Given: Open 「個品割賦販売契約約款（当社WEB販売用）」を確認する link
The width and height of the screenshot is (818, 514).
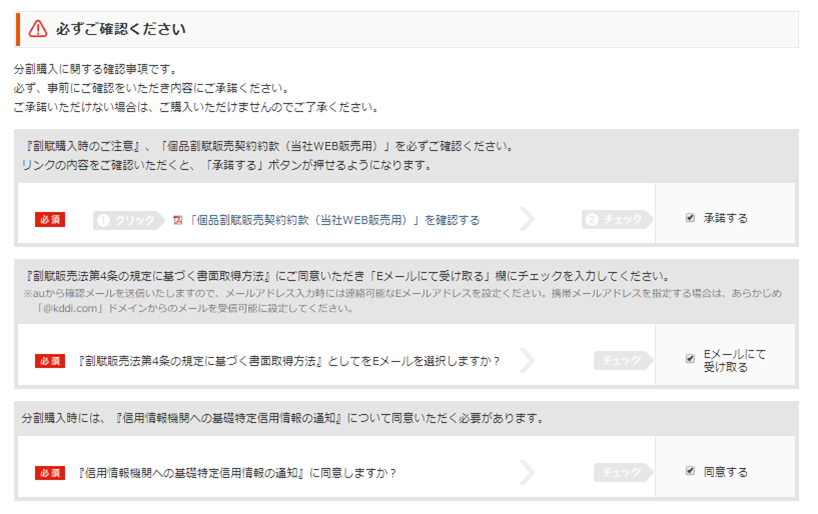Looking at the screenshot, I should [334, 220].
